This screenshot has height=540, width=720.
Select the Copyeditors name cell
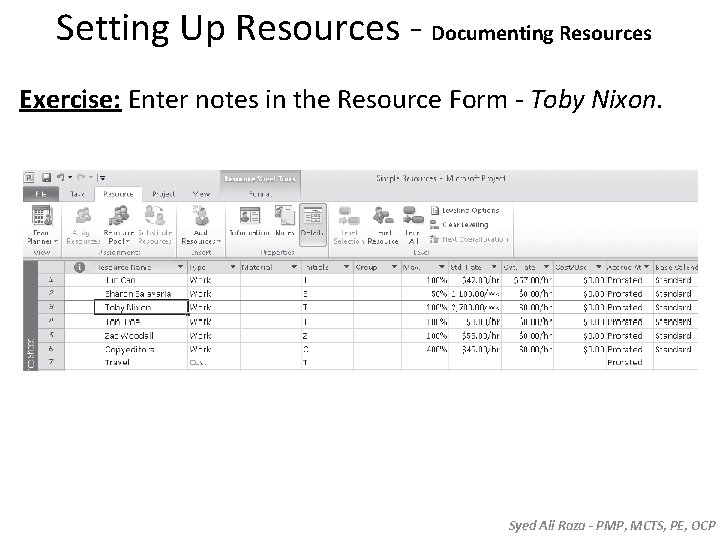tap(141, 349)
